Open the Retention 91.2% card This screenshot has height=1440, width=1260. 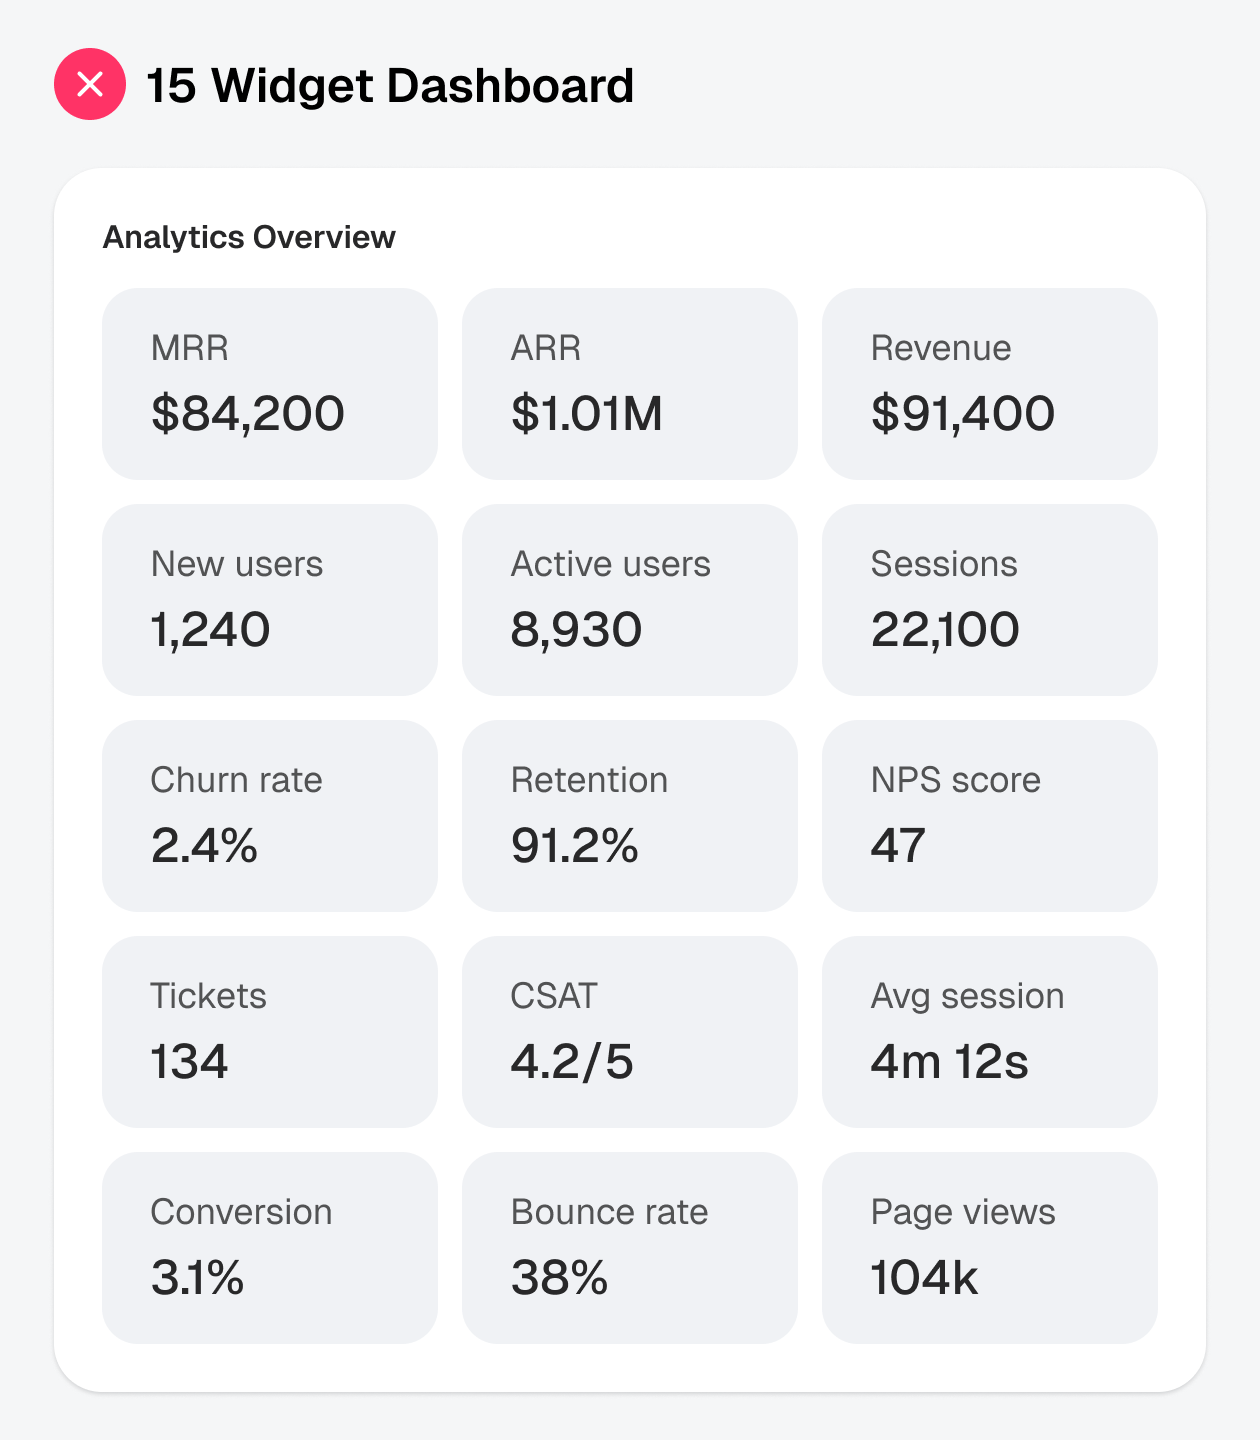pos(630,816)
